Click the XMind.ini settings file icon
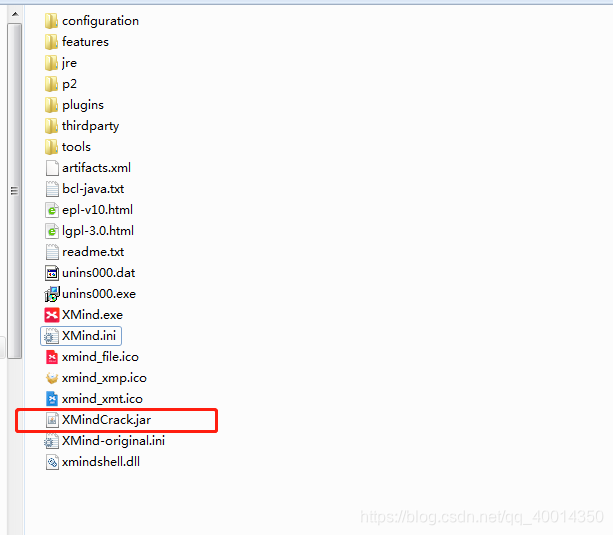The image size is (613, 535). pos(51,336)
